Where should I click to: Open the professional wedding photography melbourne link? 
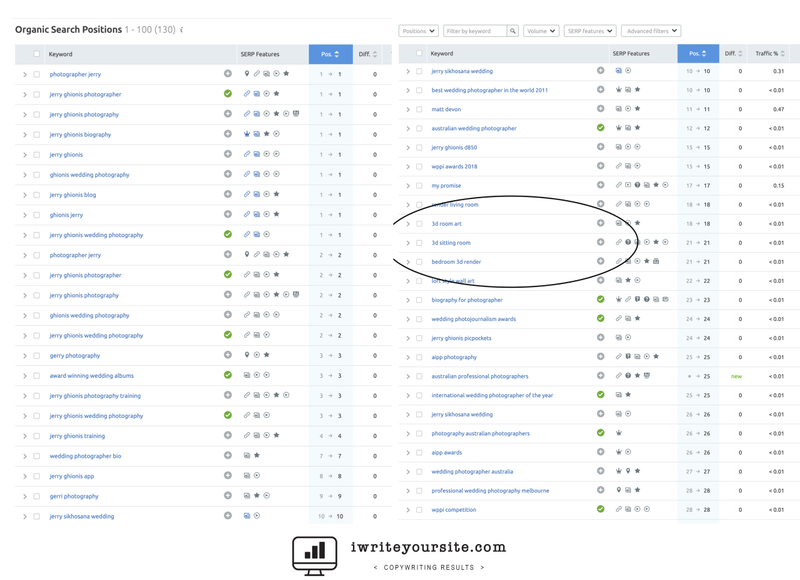pyautogui.click(x=490, y=491)
